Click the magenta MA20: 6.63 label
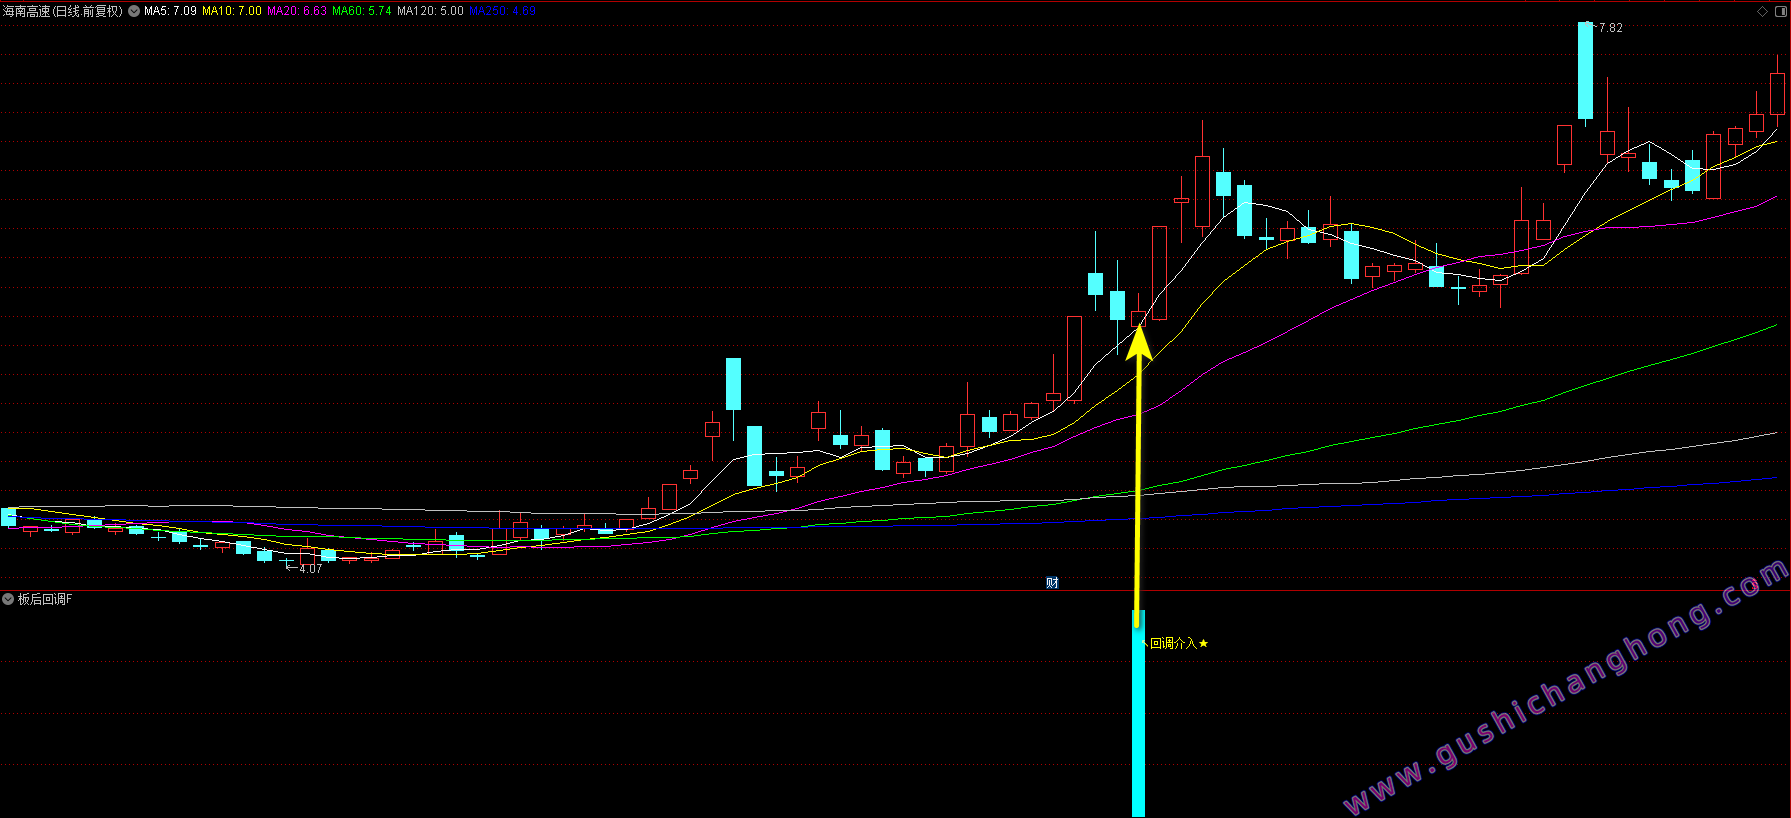 297,11
